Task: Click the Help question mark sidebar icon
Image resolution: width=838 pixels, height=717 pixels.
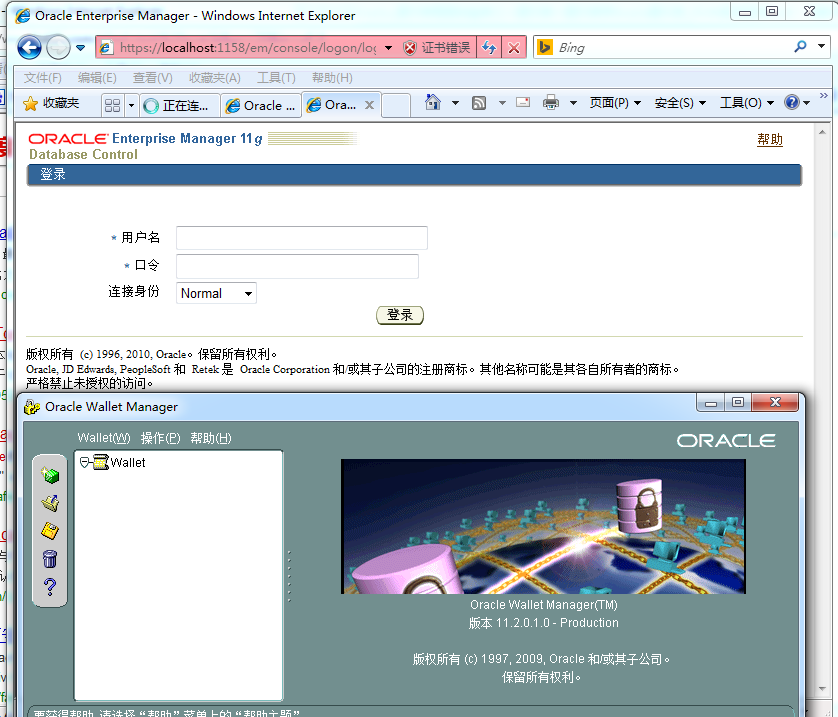Action: click(x=50, y=587)
